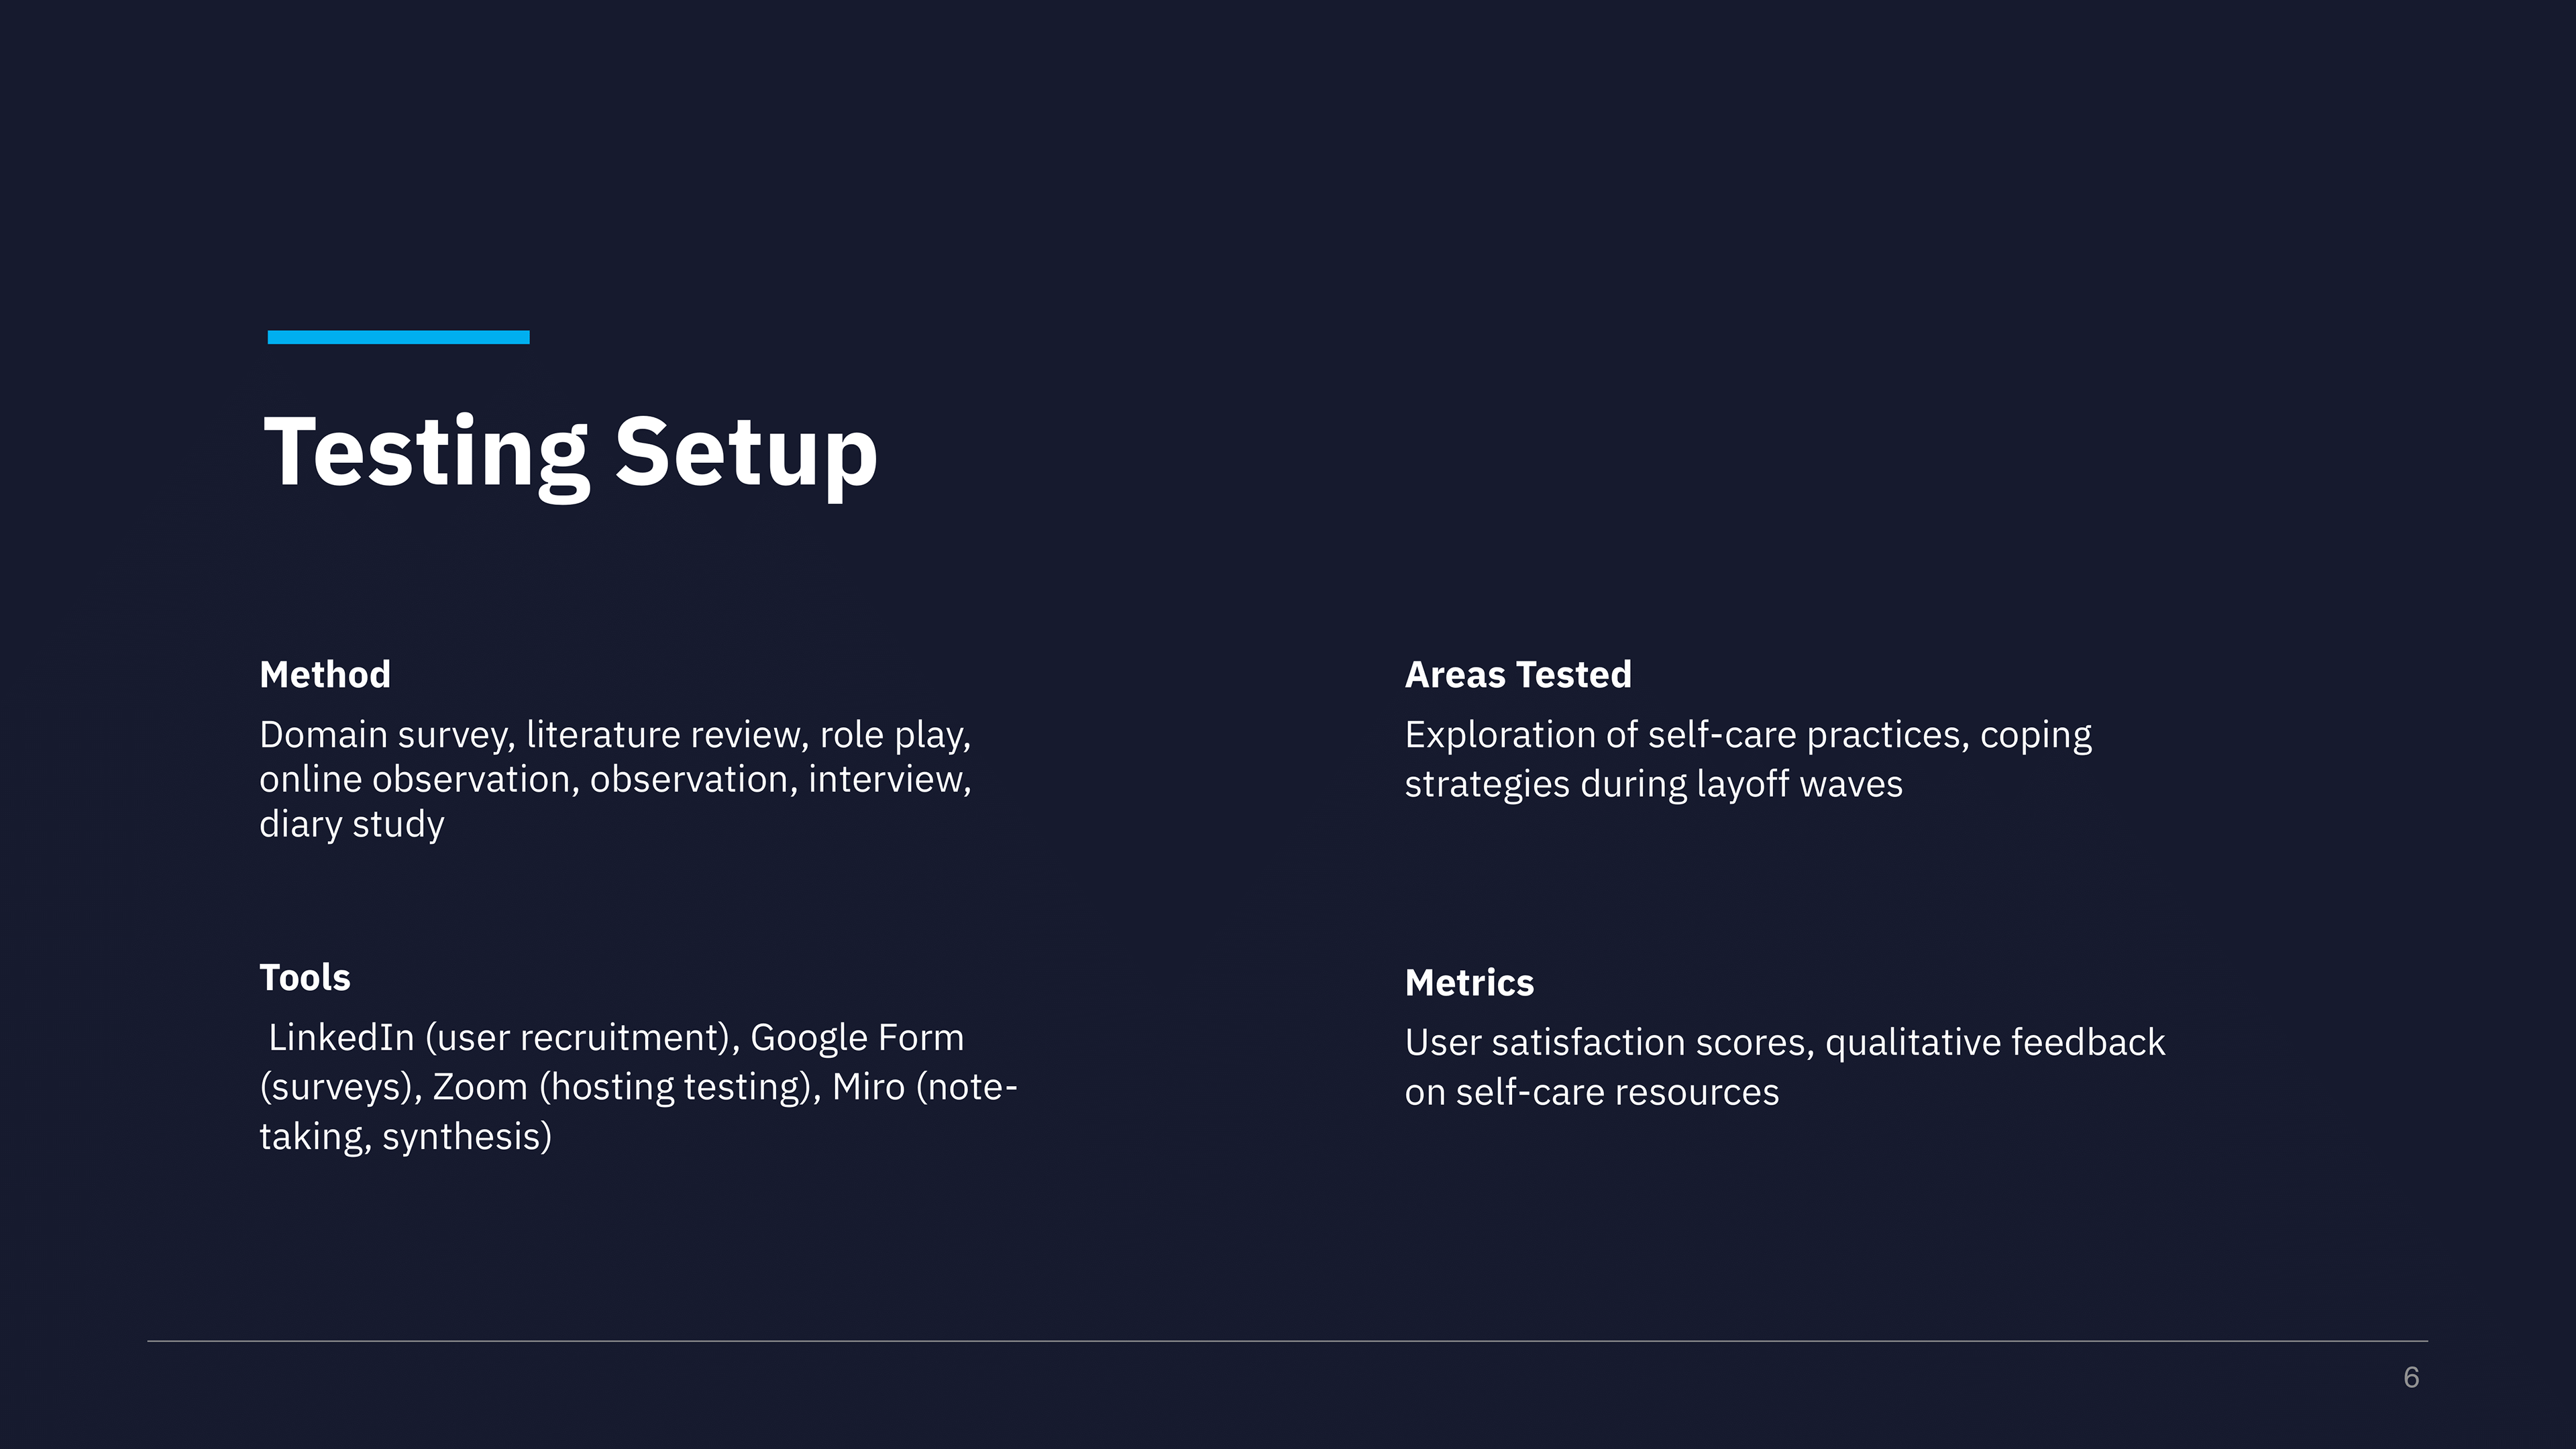Click the "Method" heading
2576x1449 pixels.
click(325, 674)
